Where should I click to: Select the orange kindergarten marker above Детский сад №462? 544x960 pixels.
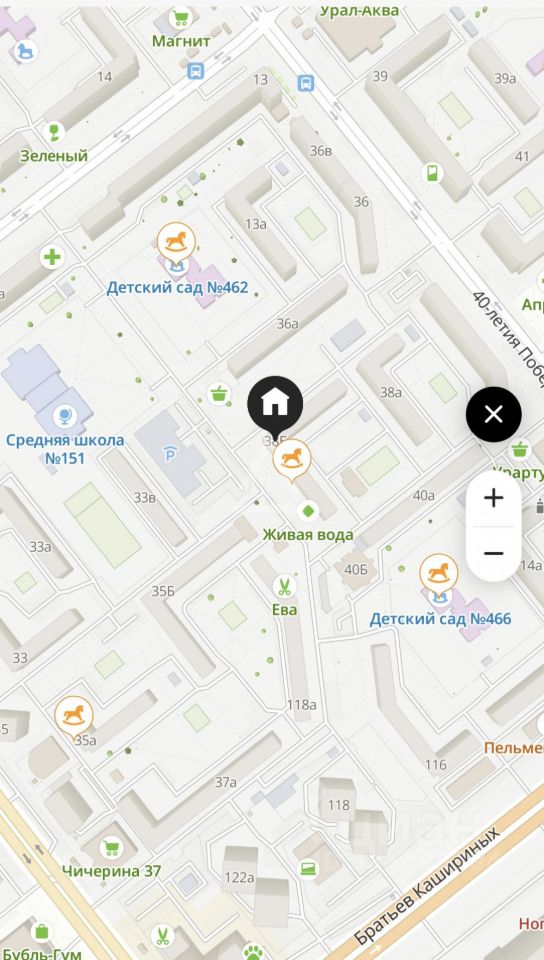176,242
